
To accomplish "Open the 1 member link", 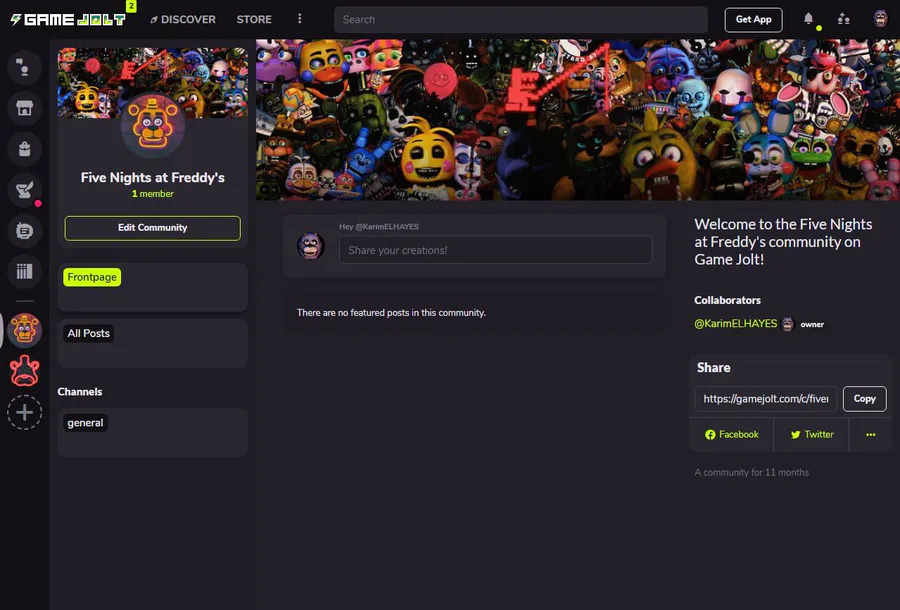I will pos(153,194).
